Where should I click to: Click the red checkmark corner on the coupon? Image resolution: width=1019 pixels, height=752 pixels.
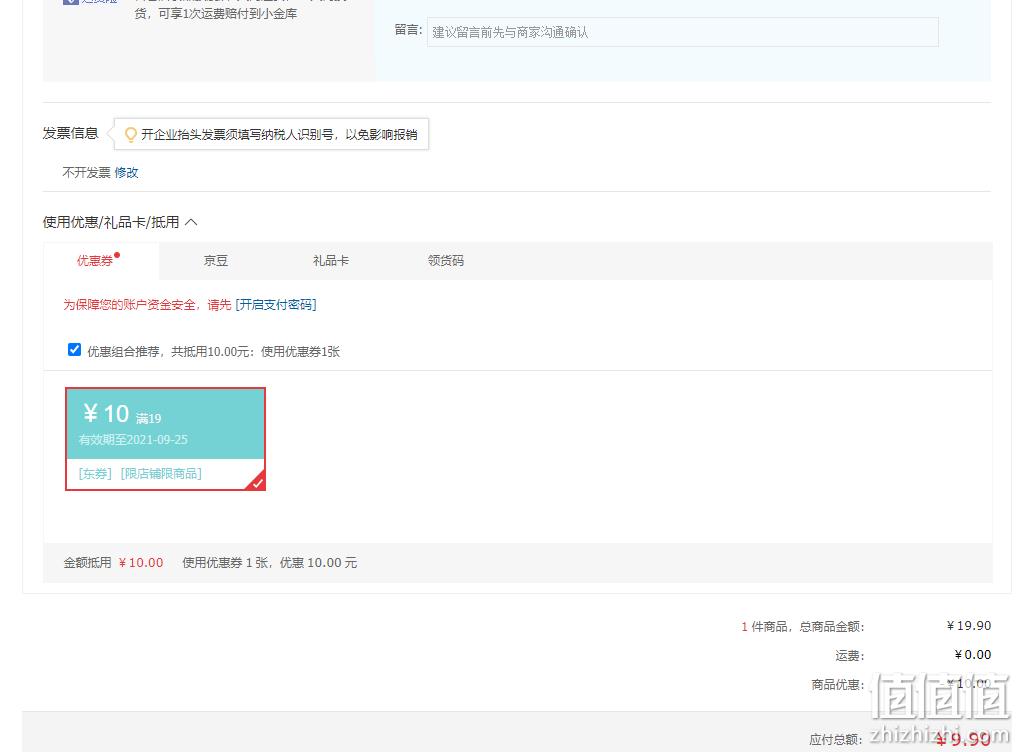pyautogui.click(x=257, y=482)
